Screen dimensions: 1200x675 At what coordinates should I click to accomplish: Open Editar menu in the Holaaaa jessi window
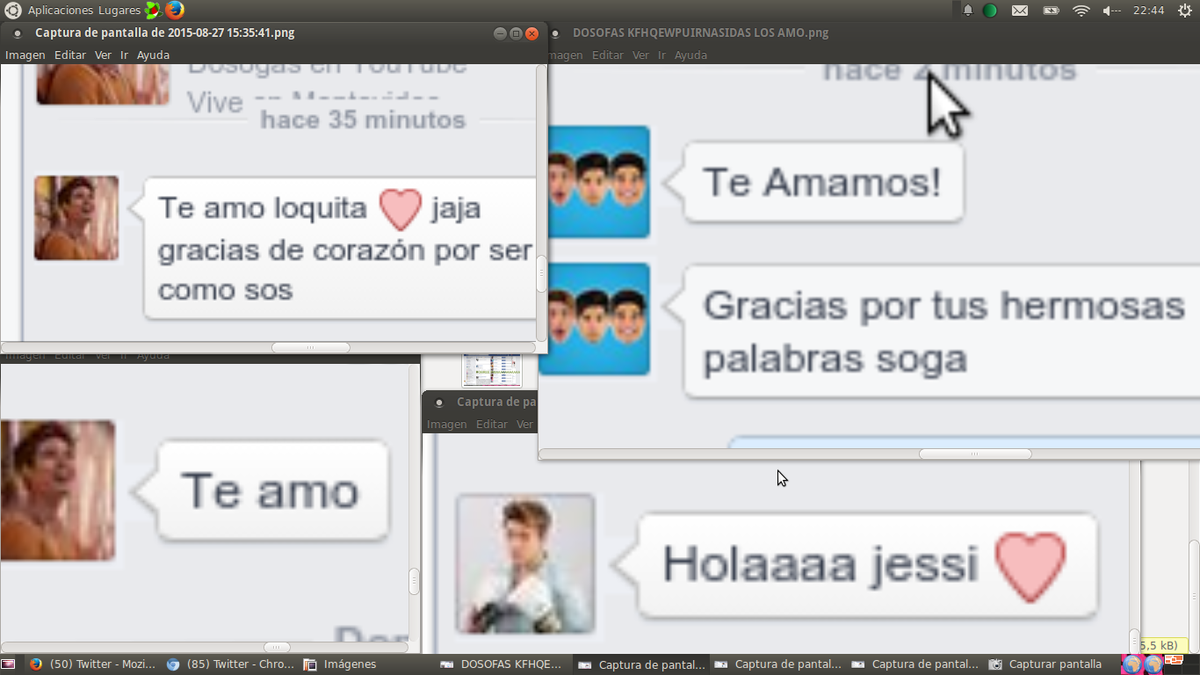(492, 424)
